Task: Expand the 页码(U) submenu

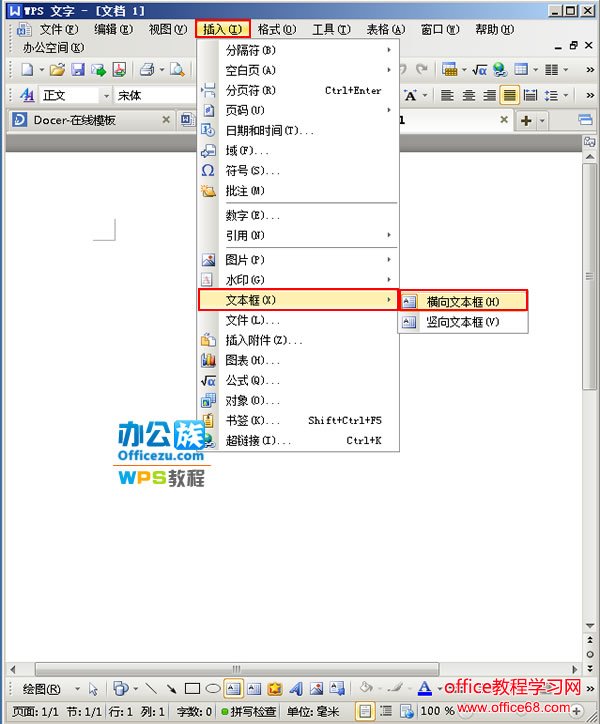Action: 298,110
